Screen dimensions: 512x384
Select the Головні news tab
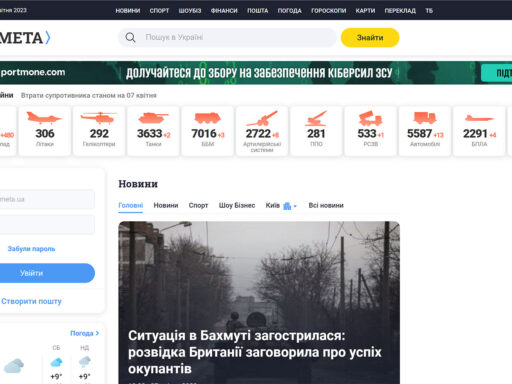(x=131, y=205)
